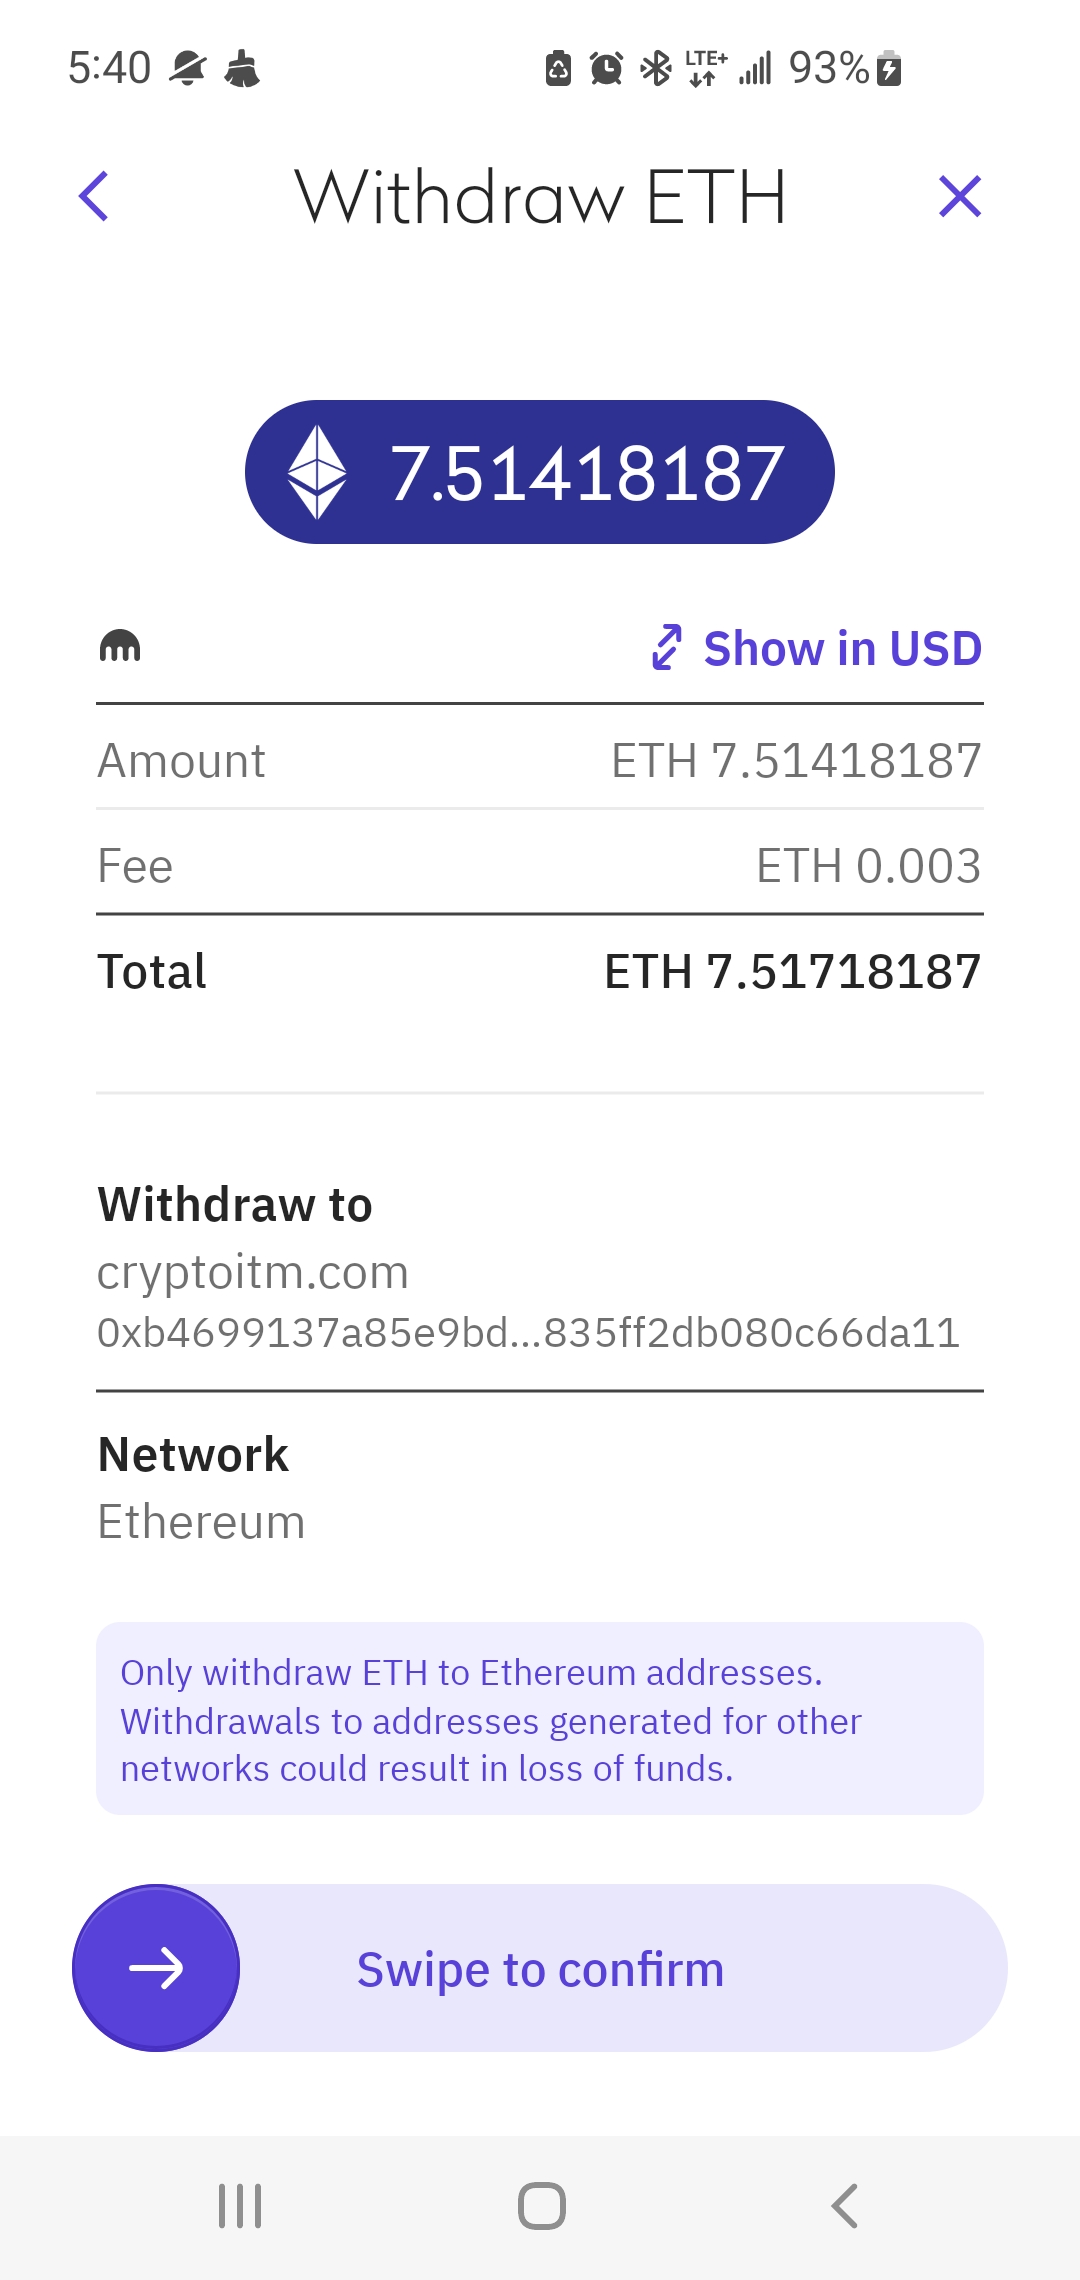
Task: Tap the back chevron in header
Action: [94, 196]
